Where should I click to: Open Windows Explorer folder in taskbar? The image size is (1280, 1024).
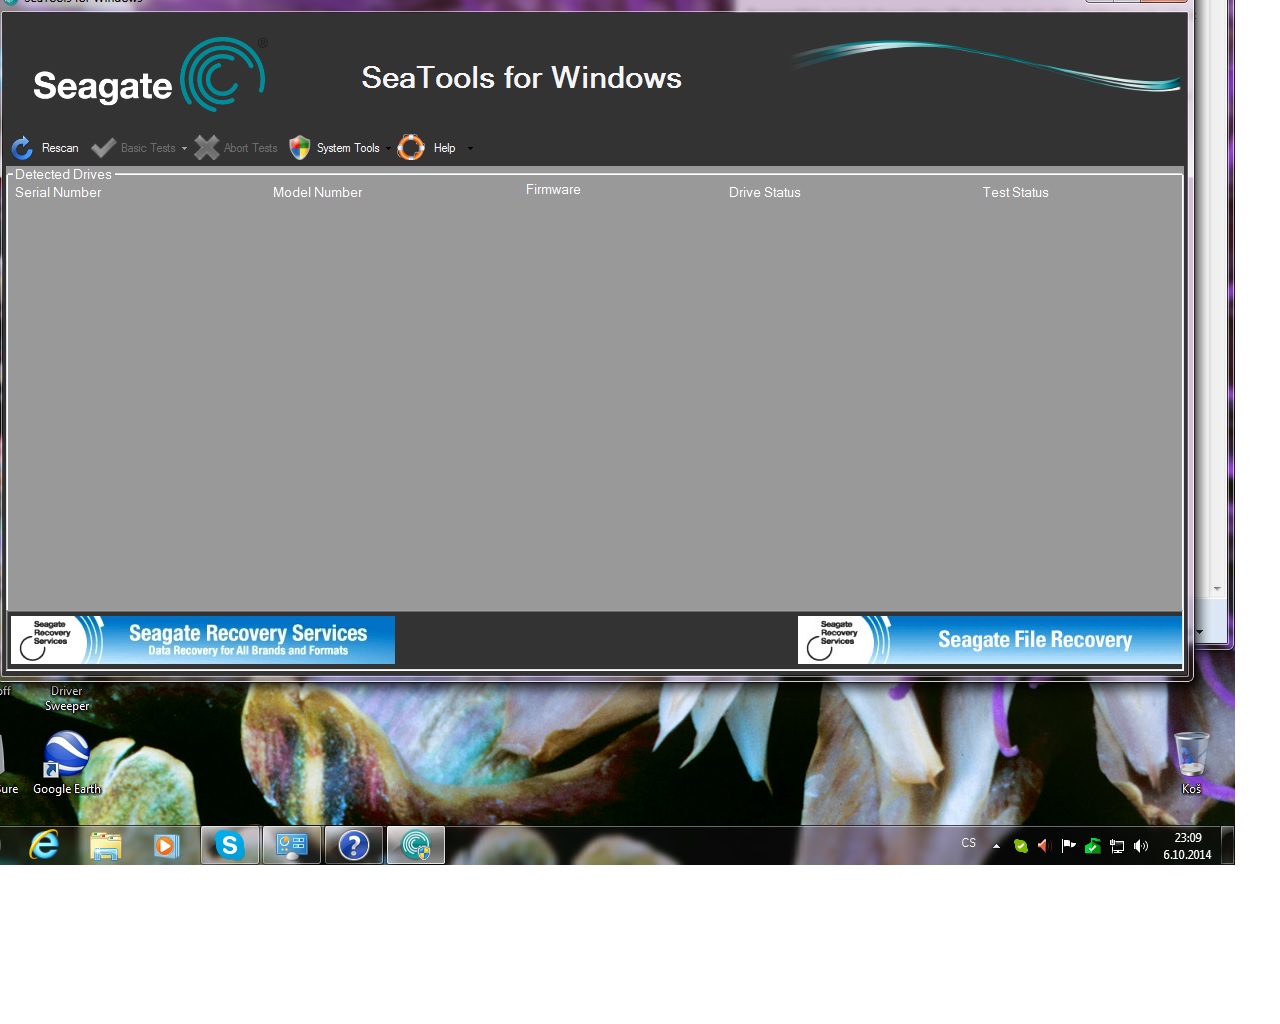[105, 846]
